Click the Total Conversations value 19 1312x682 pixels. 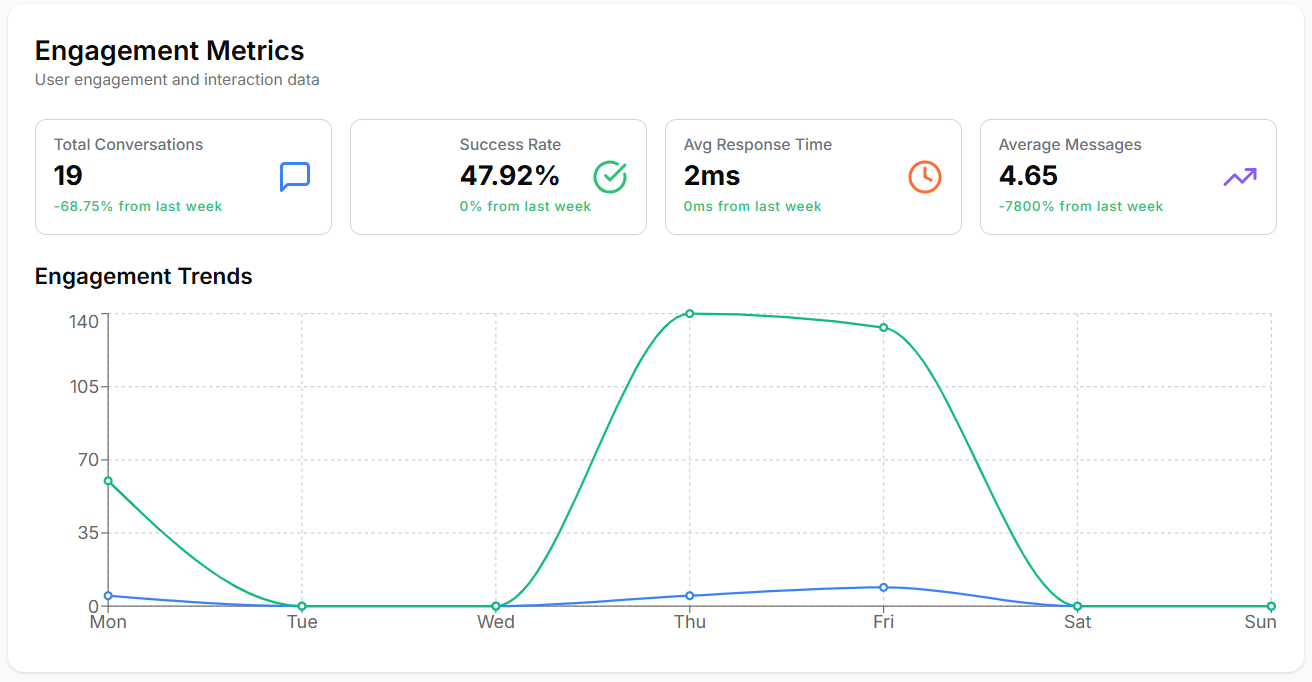coord(68,176)
